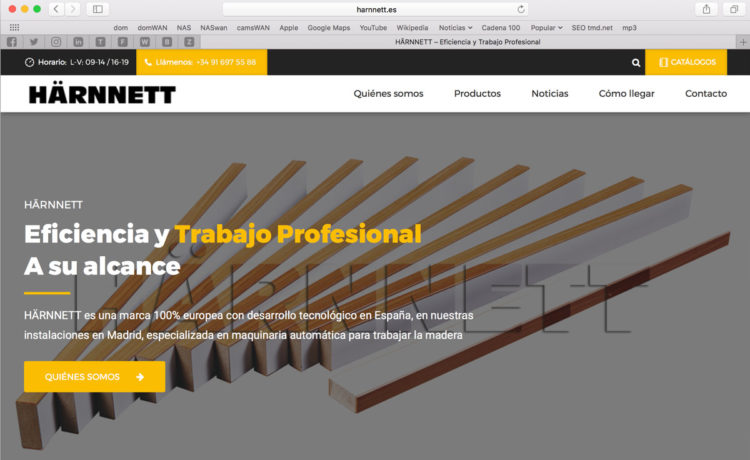The image size is (750, 460).
Task: Open the pinned F tab
Action: [x=122, y=42]
